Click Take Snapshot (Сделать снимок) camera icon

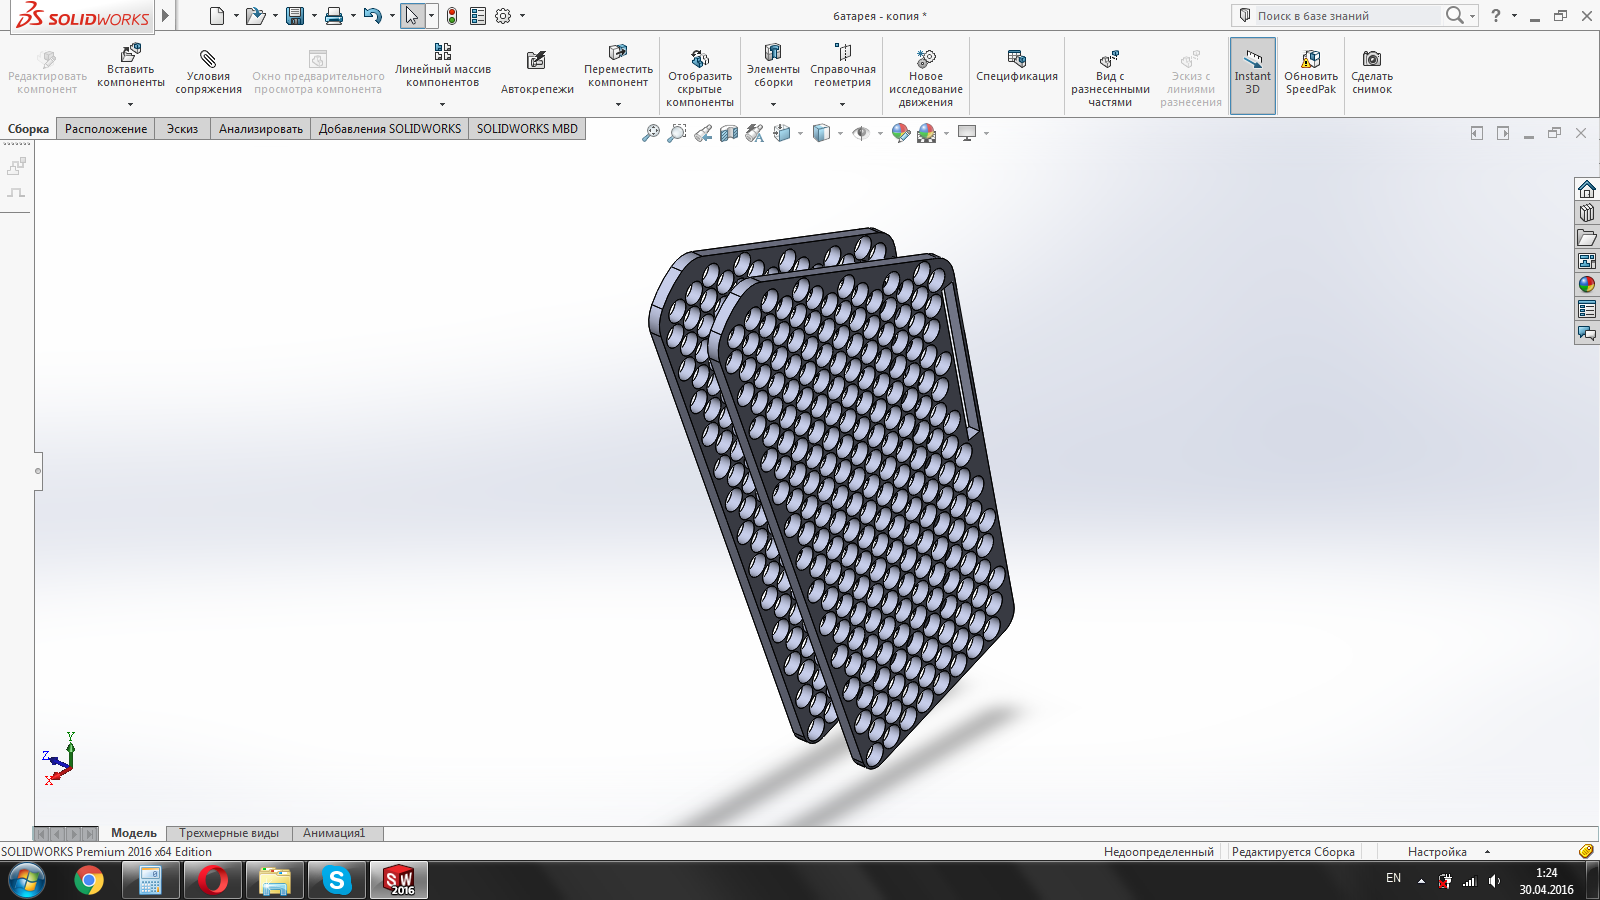[x=1372, y=59]
